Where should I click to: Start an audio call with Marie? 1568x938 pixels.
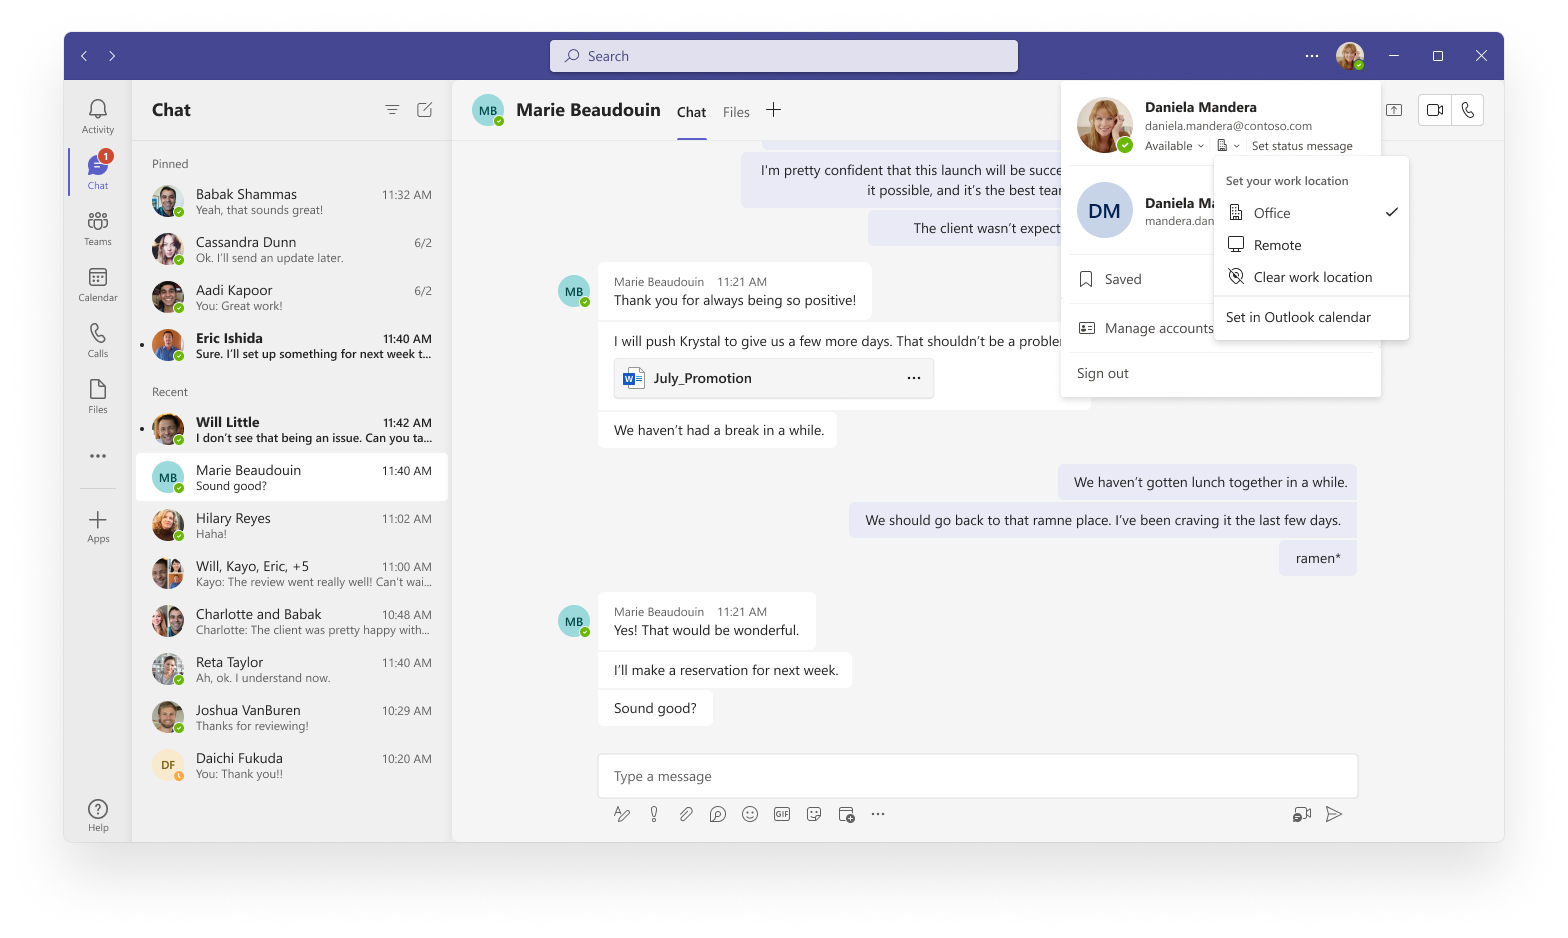click(1467, 110)
